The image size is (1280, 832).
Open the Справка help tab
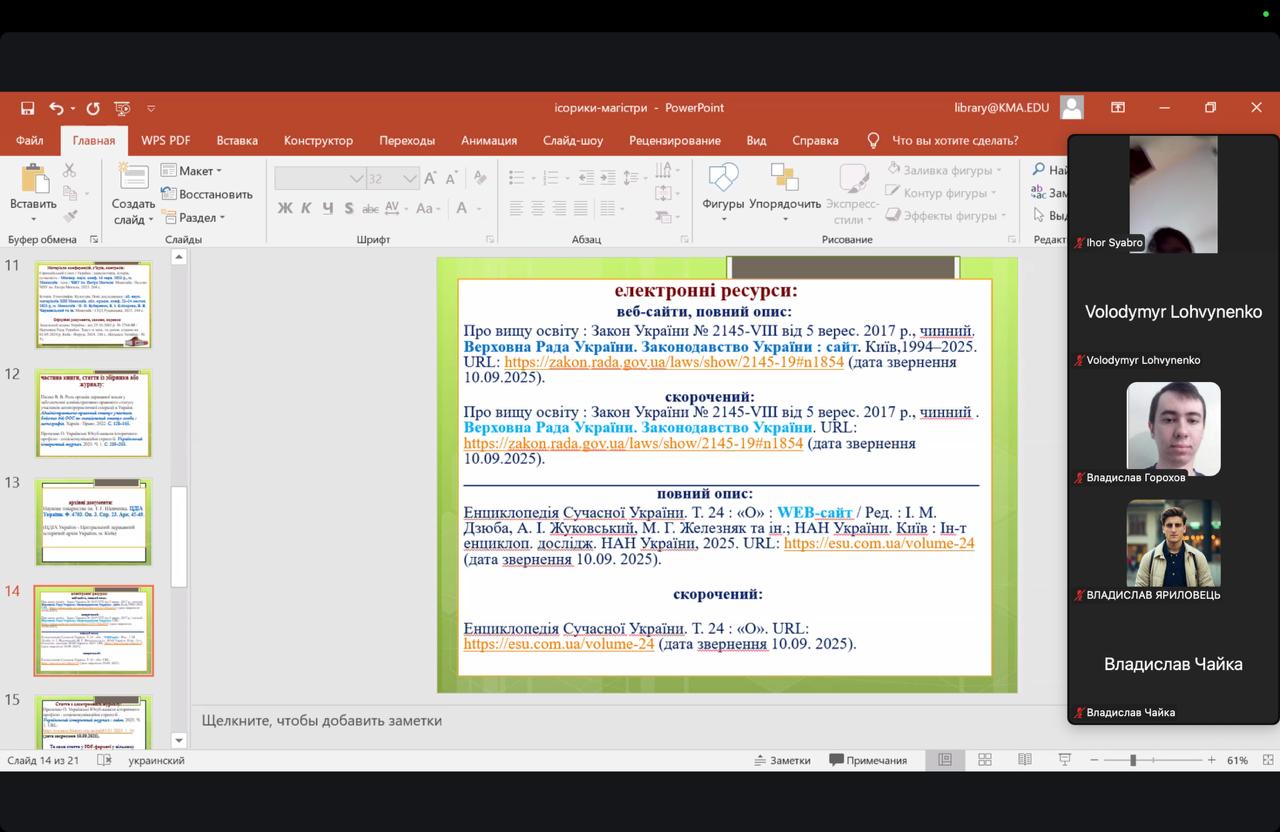(815, 141)
